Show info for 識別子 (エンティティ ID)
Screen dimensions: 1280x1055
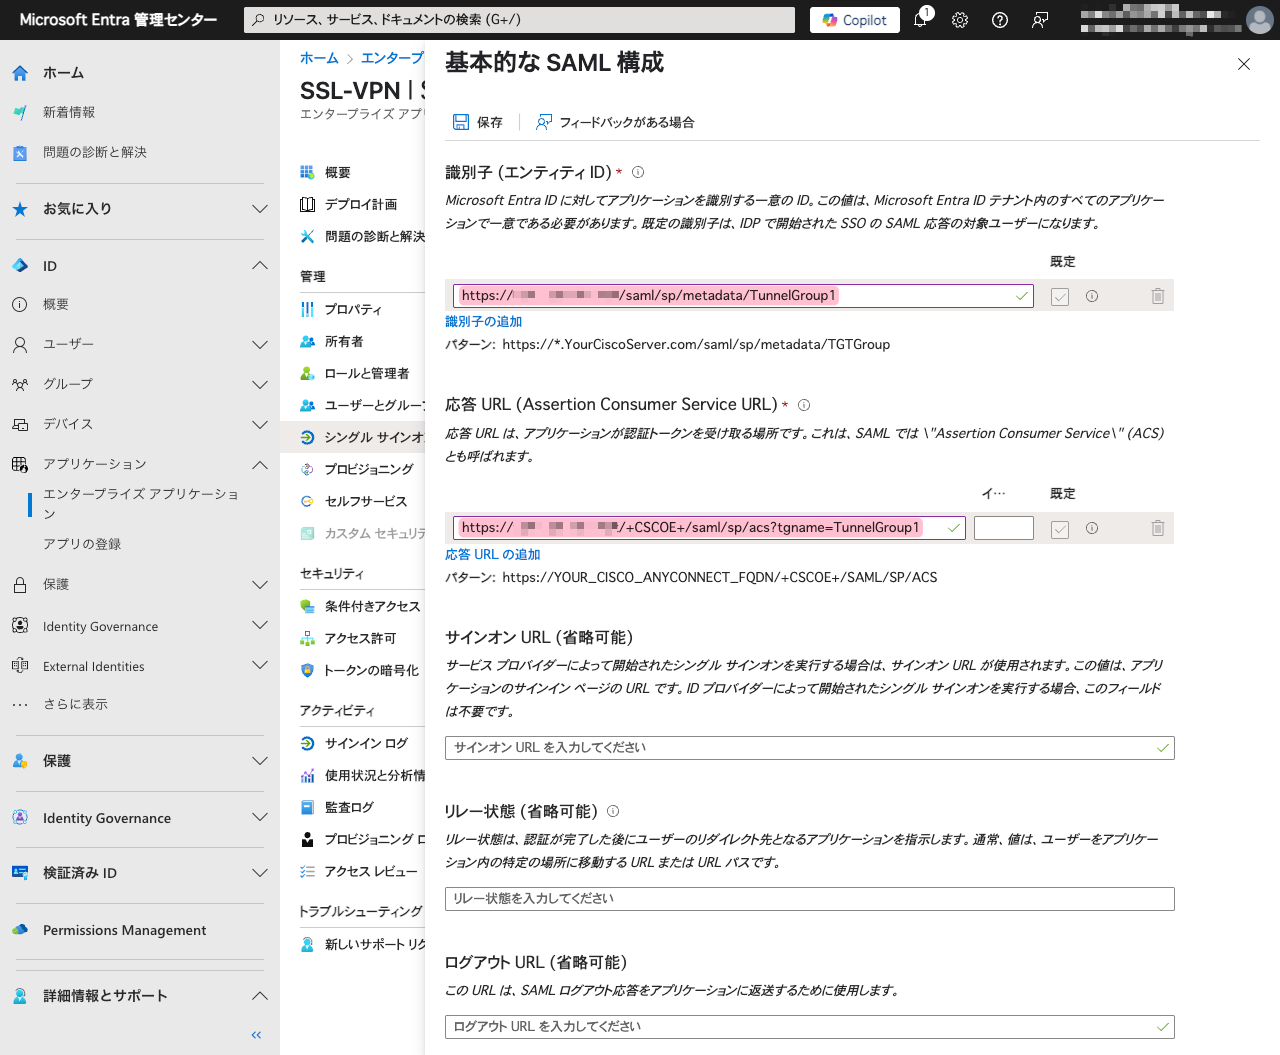[x=638, y=172]
